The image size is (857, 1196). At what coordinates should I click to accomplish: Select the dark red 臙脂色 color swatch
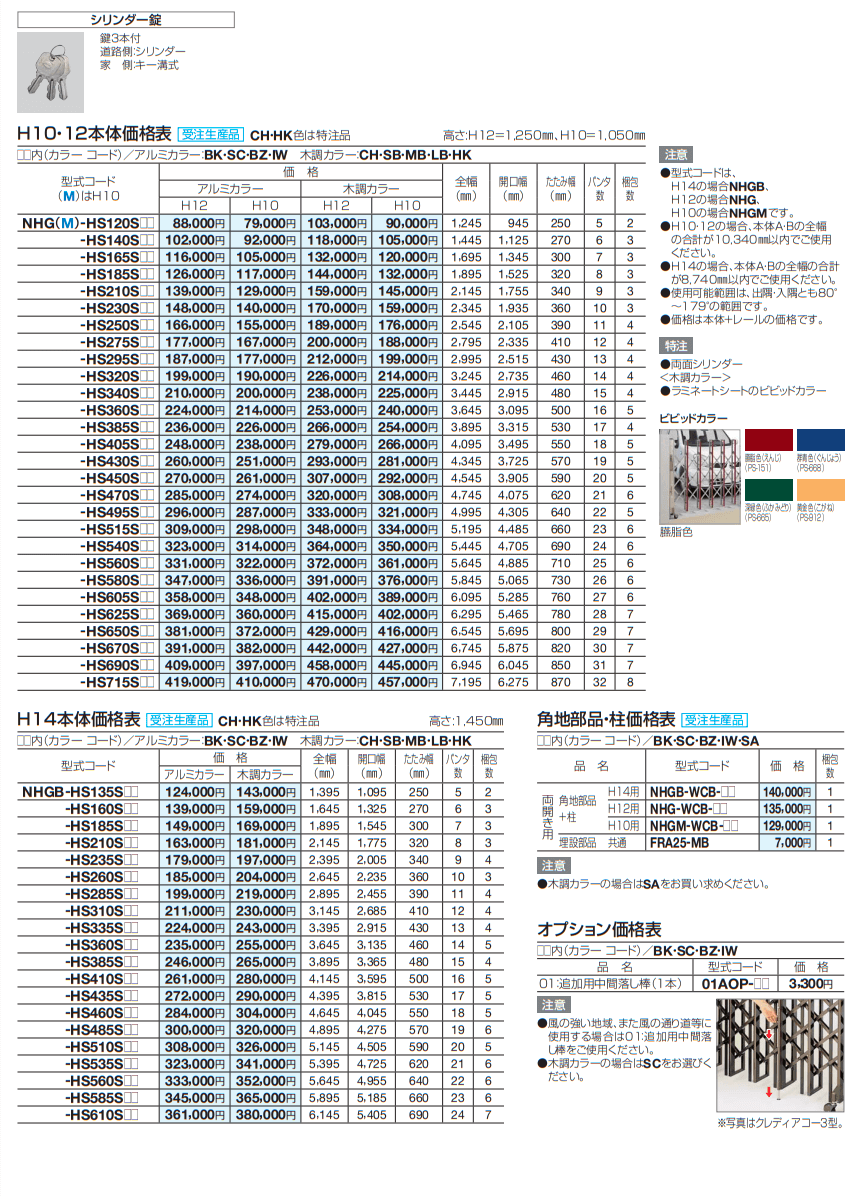coord(769,440)
